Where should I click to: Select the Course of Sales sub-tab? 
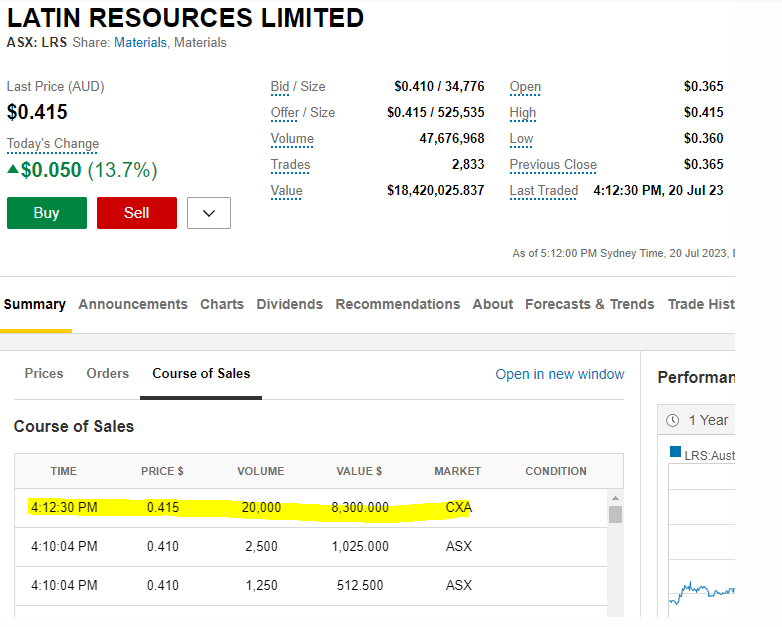tap(201, 374)
